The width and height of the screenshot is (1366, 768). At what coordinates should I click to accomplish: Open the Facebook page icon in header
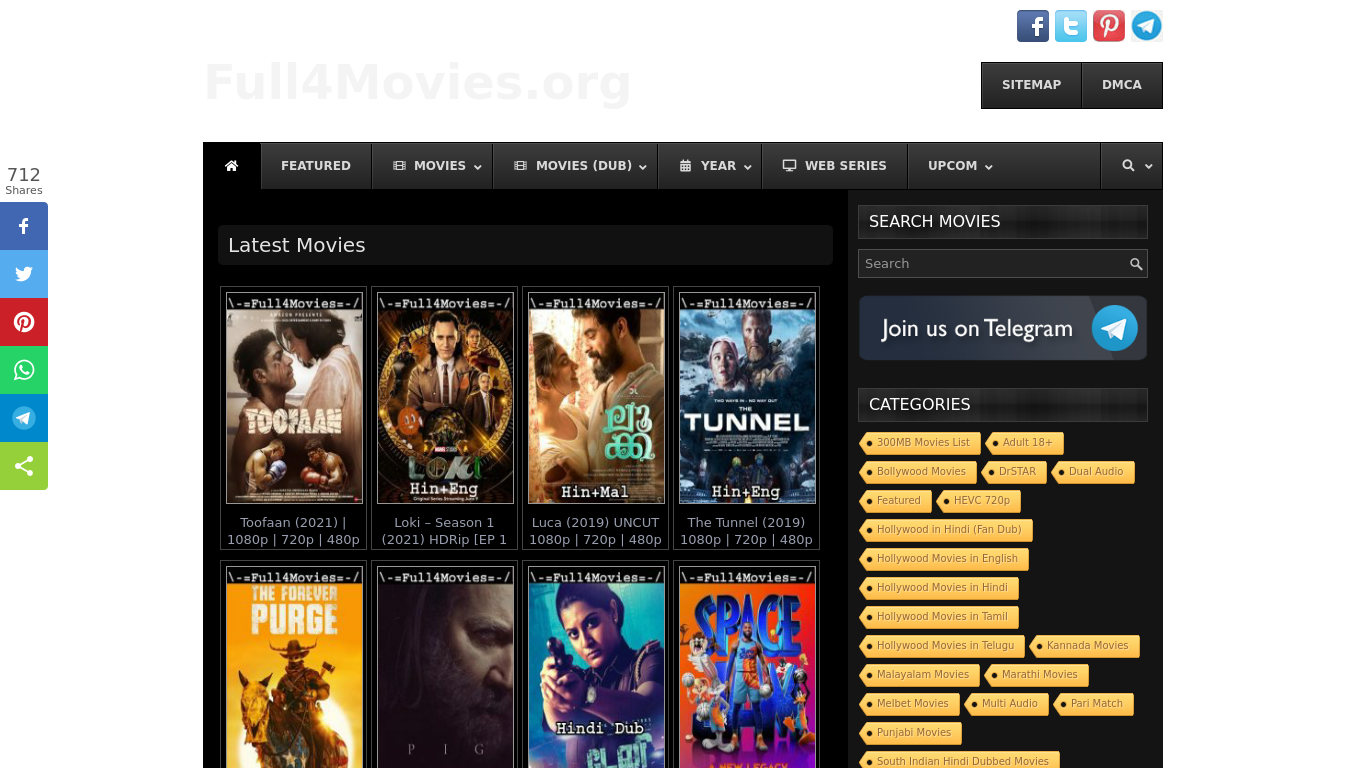[1033, 26]
